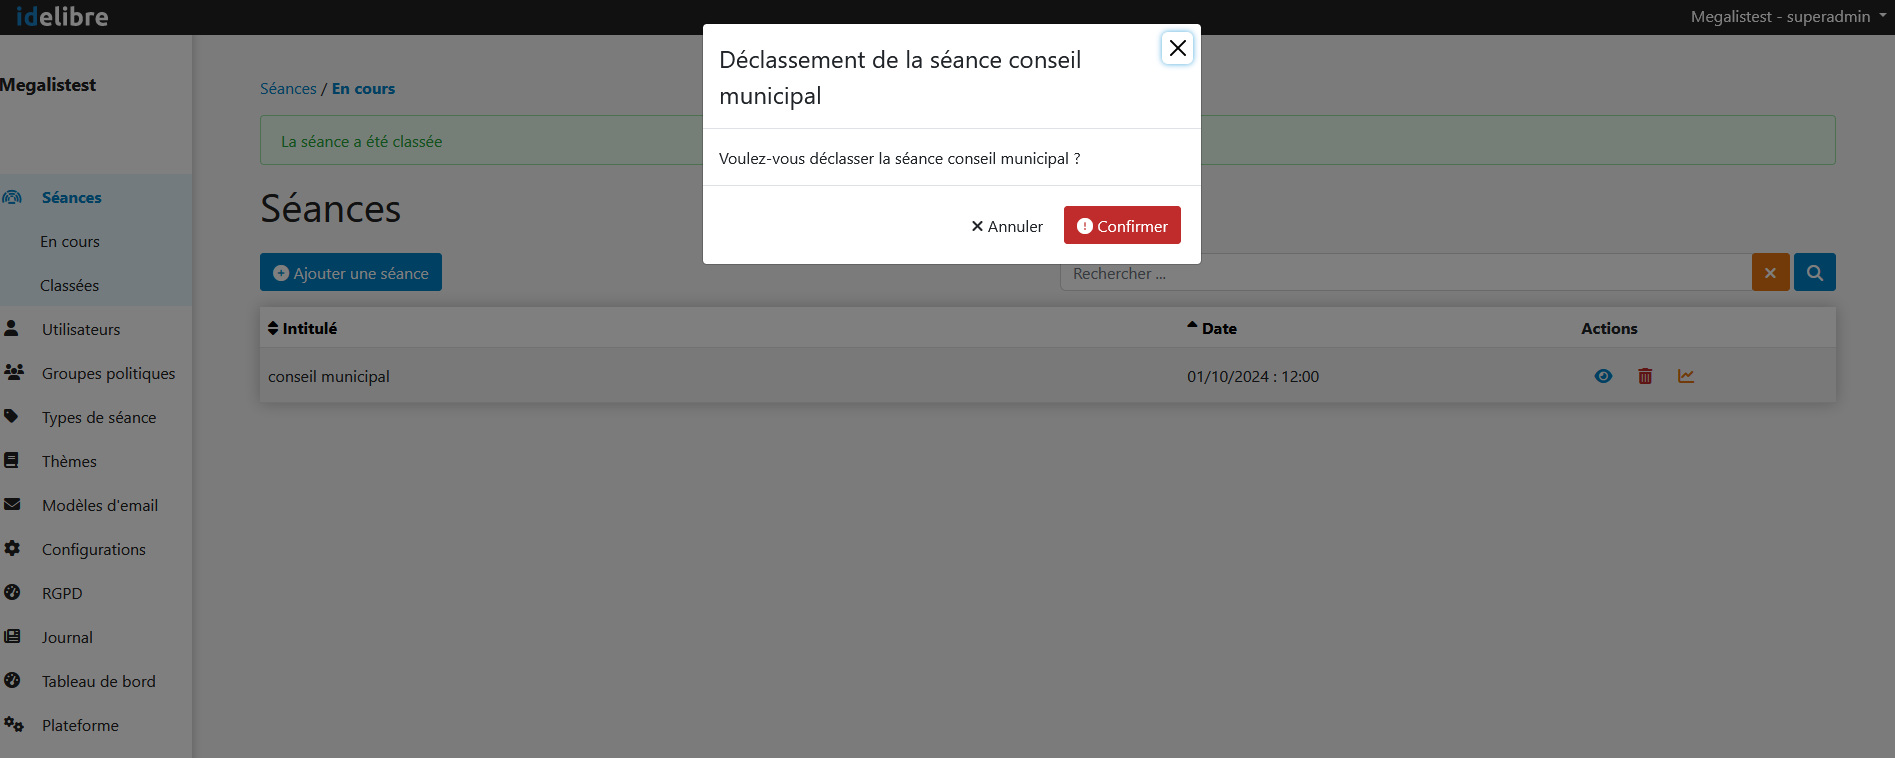
Task: Open Modèles d'email from sidebar
Action: 99,505
